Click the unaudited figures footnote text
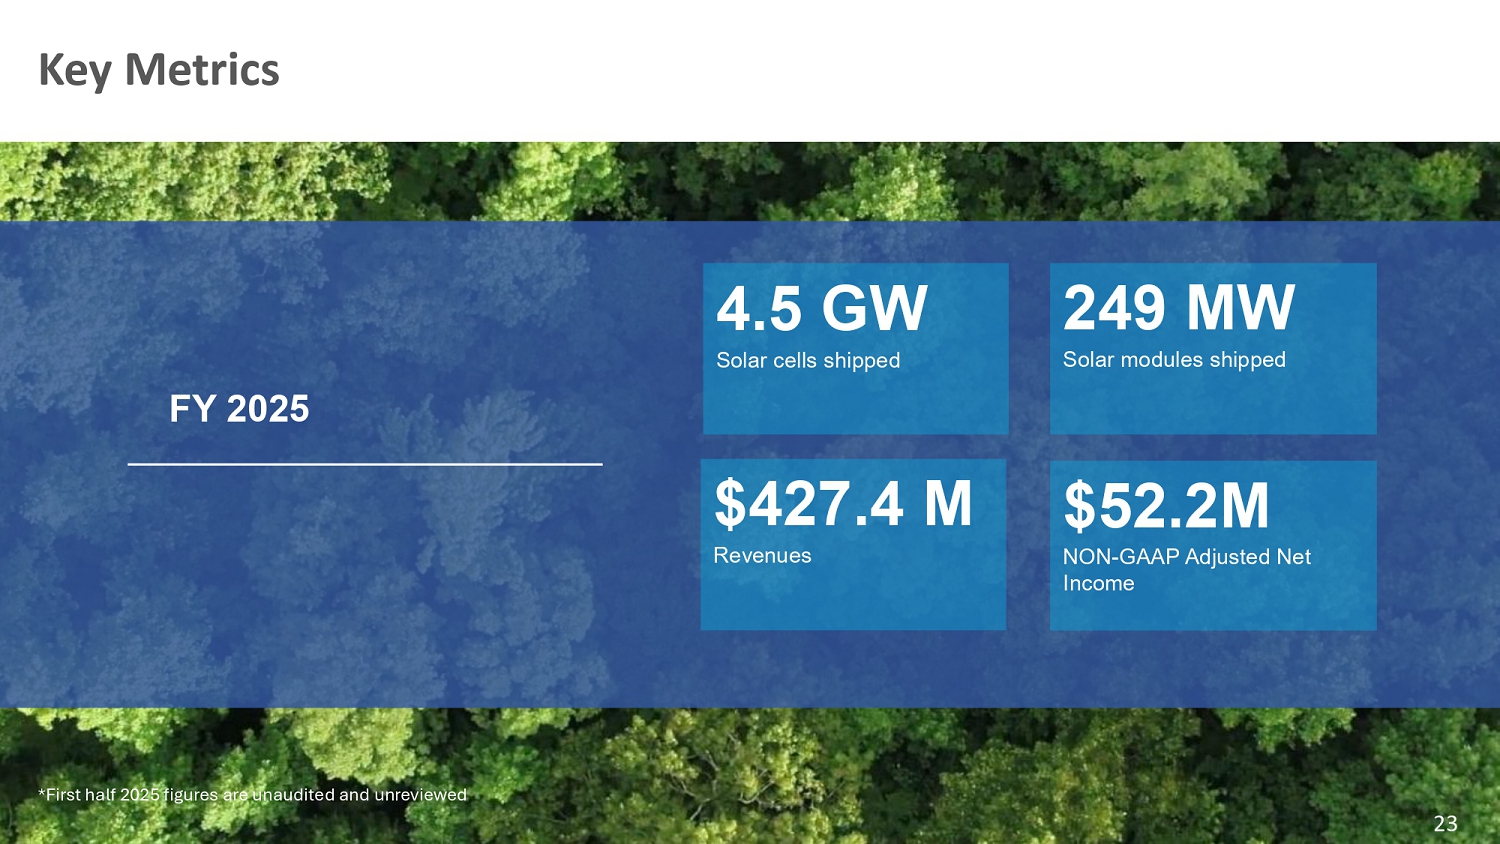Viewport: 1500px width, 844px height. click(252, 795)
